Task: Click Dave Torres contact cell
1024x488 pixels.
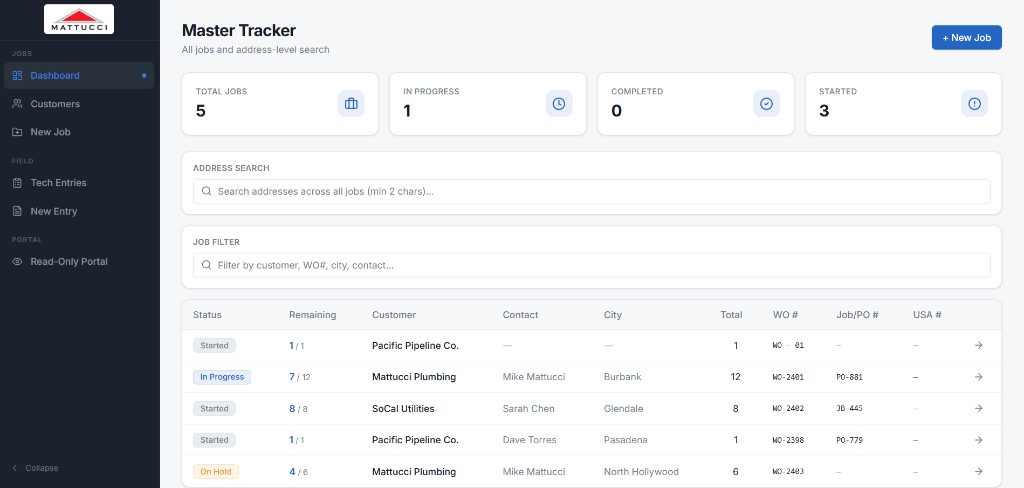Action: pos(530,440)
